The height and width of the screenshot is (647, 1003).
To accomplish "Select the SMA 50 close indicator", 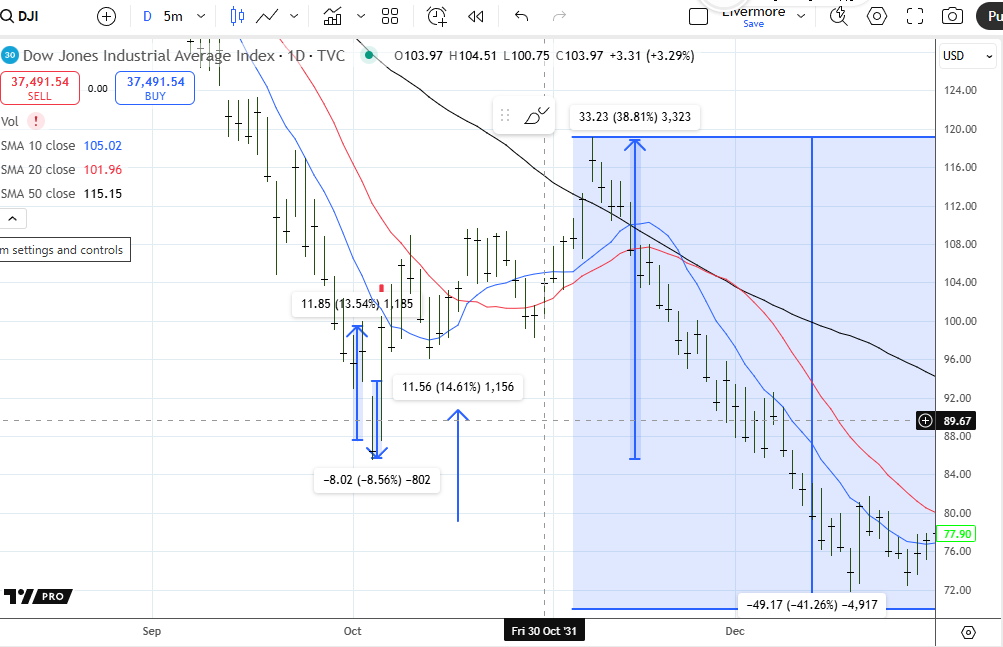I will pos(61,193).
